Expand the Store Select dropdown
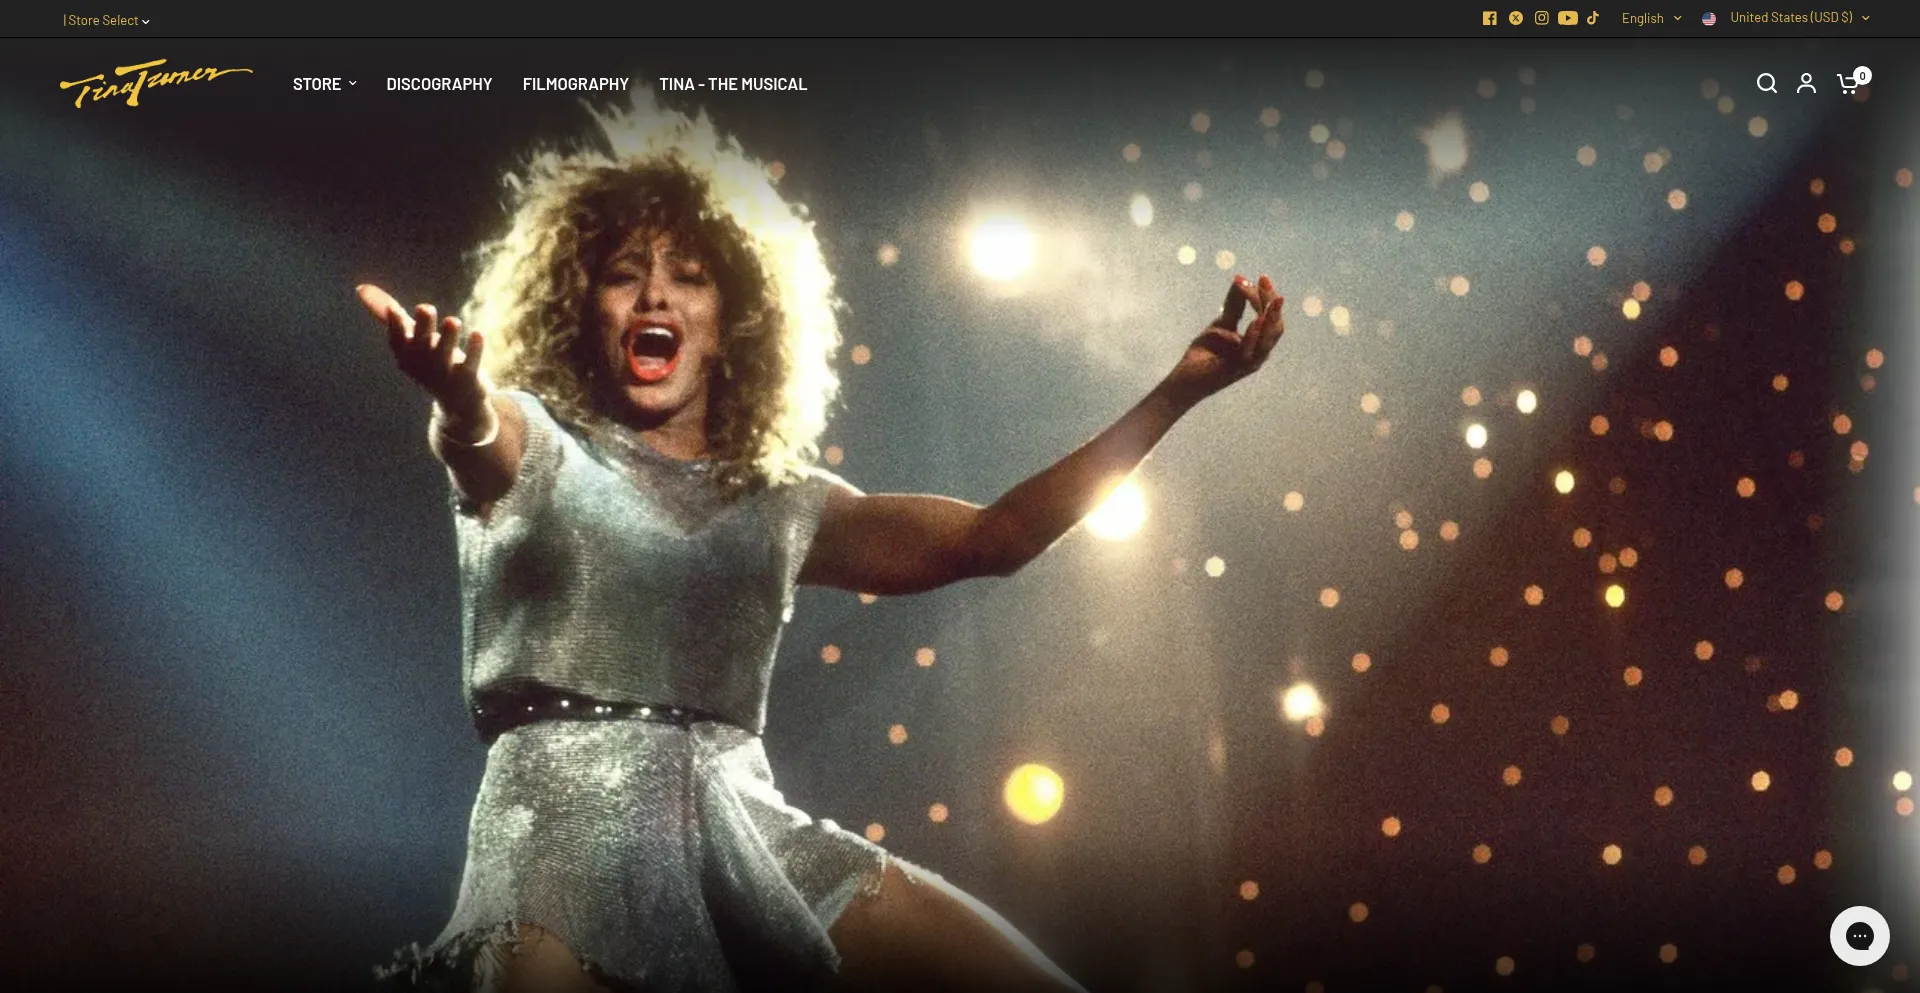 click(x=106, y=20)
